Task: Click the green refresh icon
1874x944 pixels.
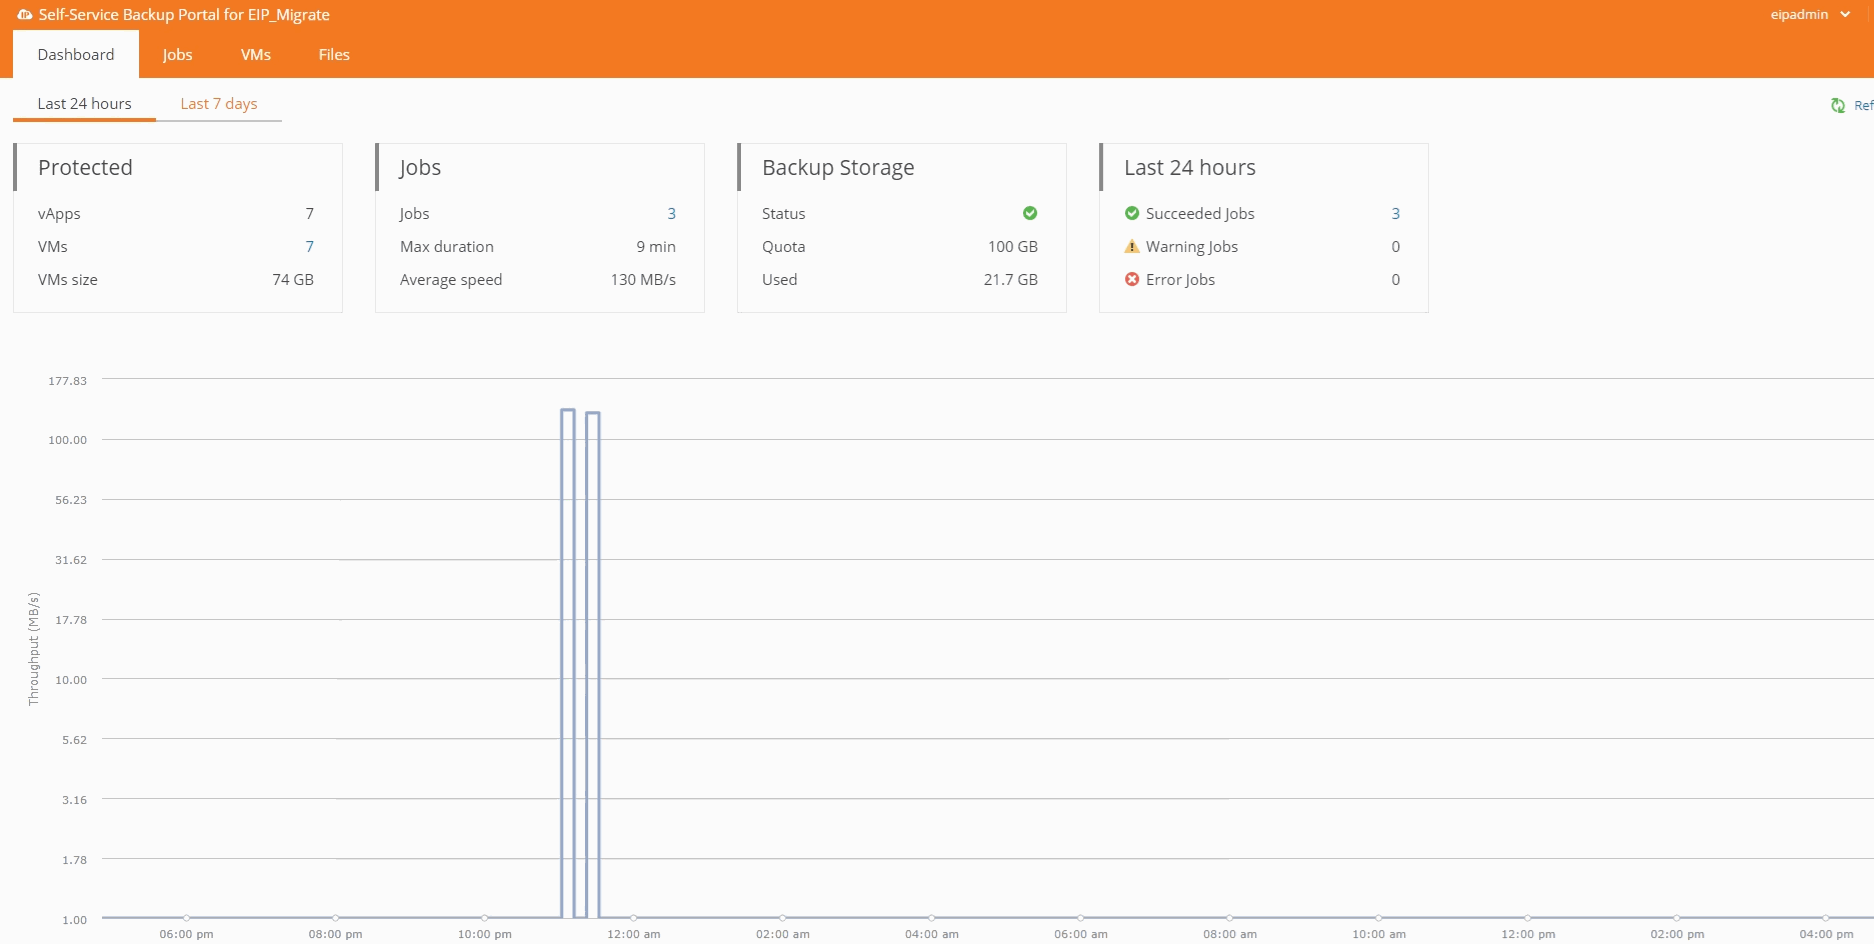Action: click(x=1838, y=105)
